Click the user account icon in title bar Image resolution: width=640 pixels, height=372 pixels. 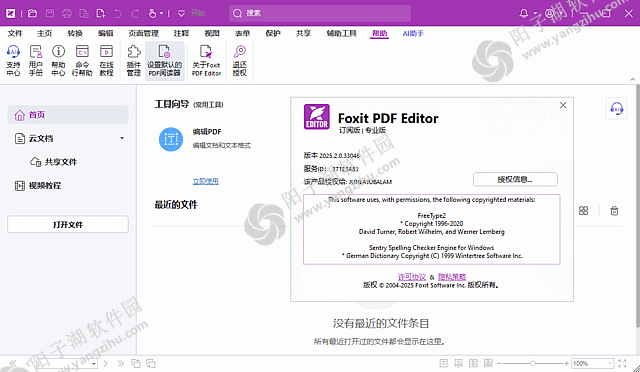pyautogui.click(x=550, y=13)
